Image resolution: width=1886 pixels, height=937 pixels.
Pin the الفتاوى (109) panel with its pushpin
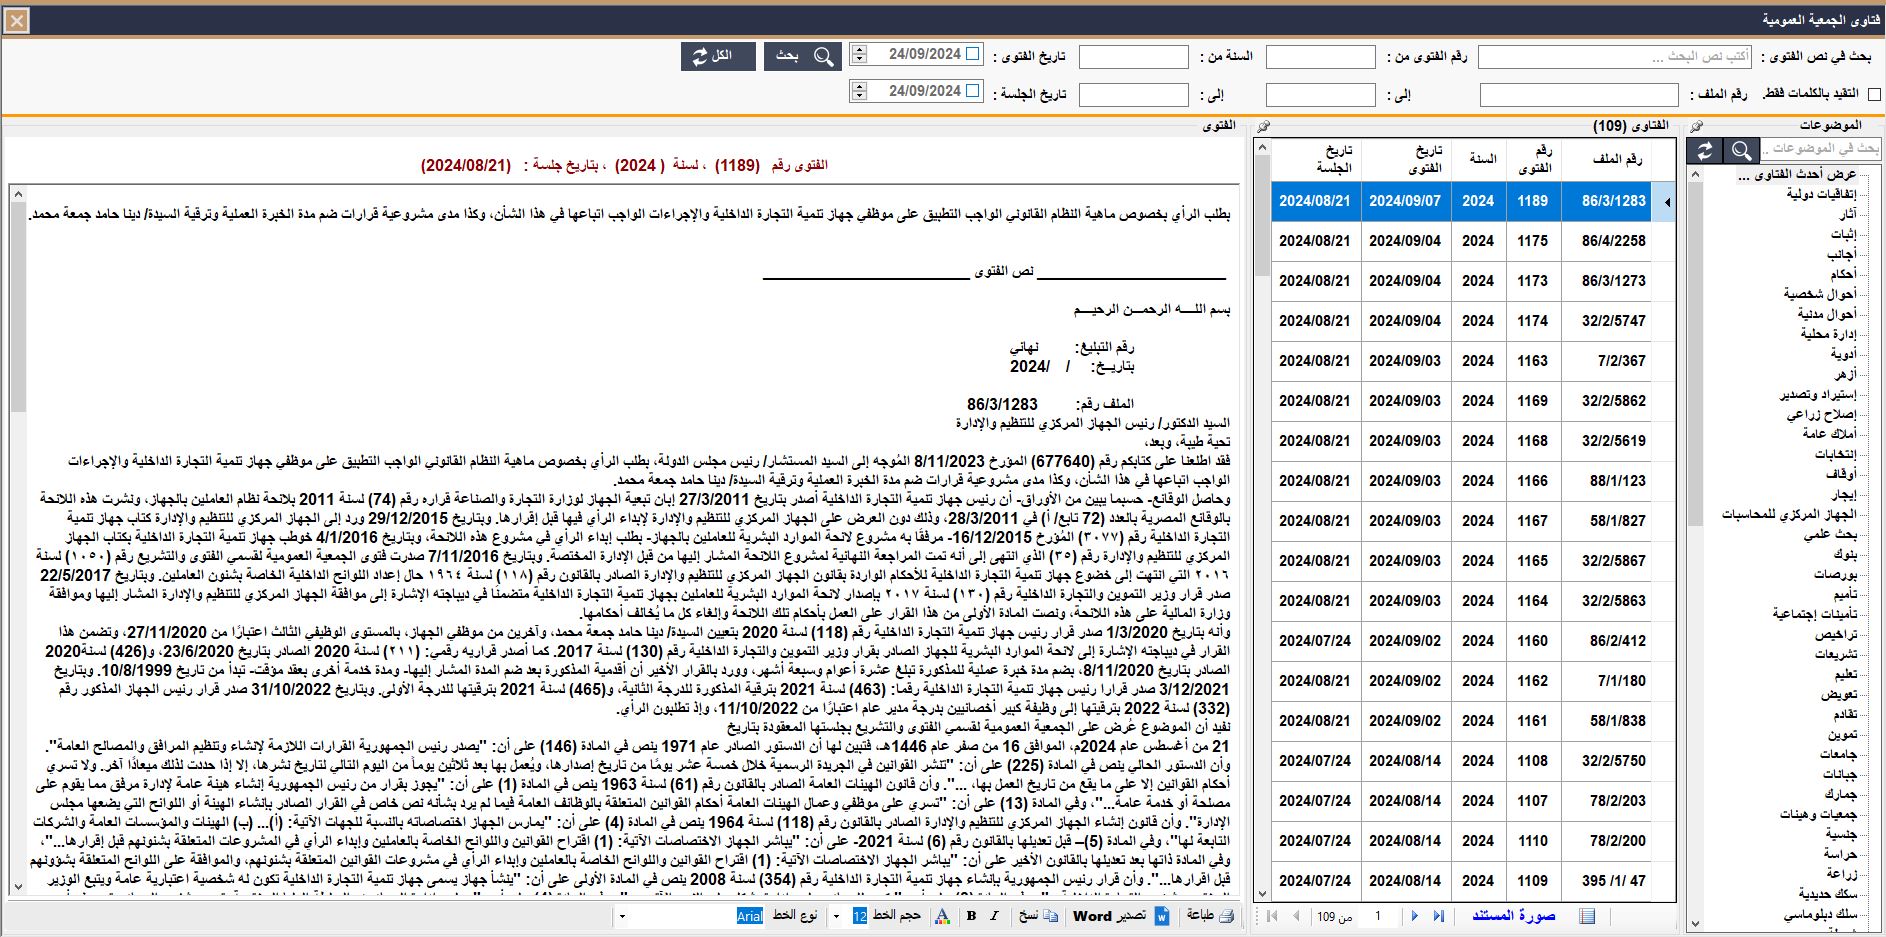(x=1263, y=126)
